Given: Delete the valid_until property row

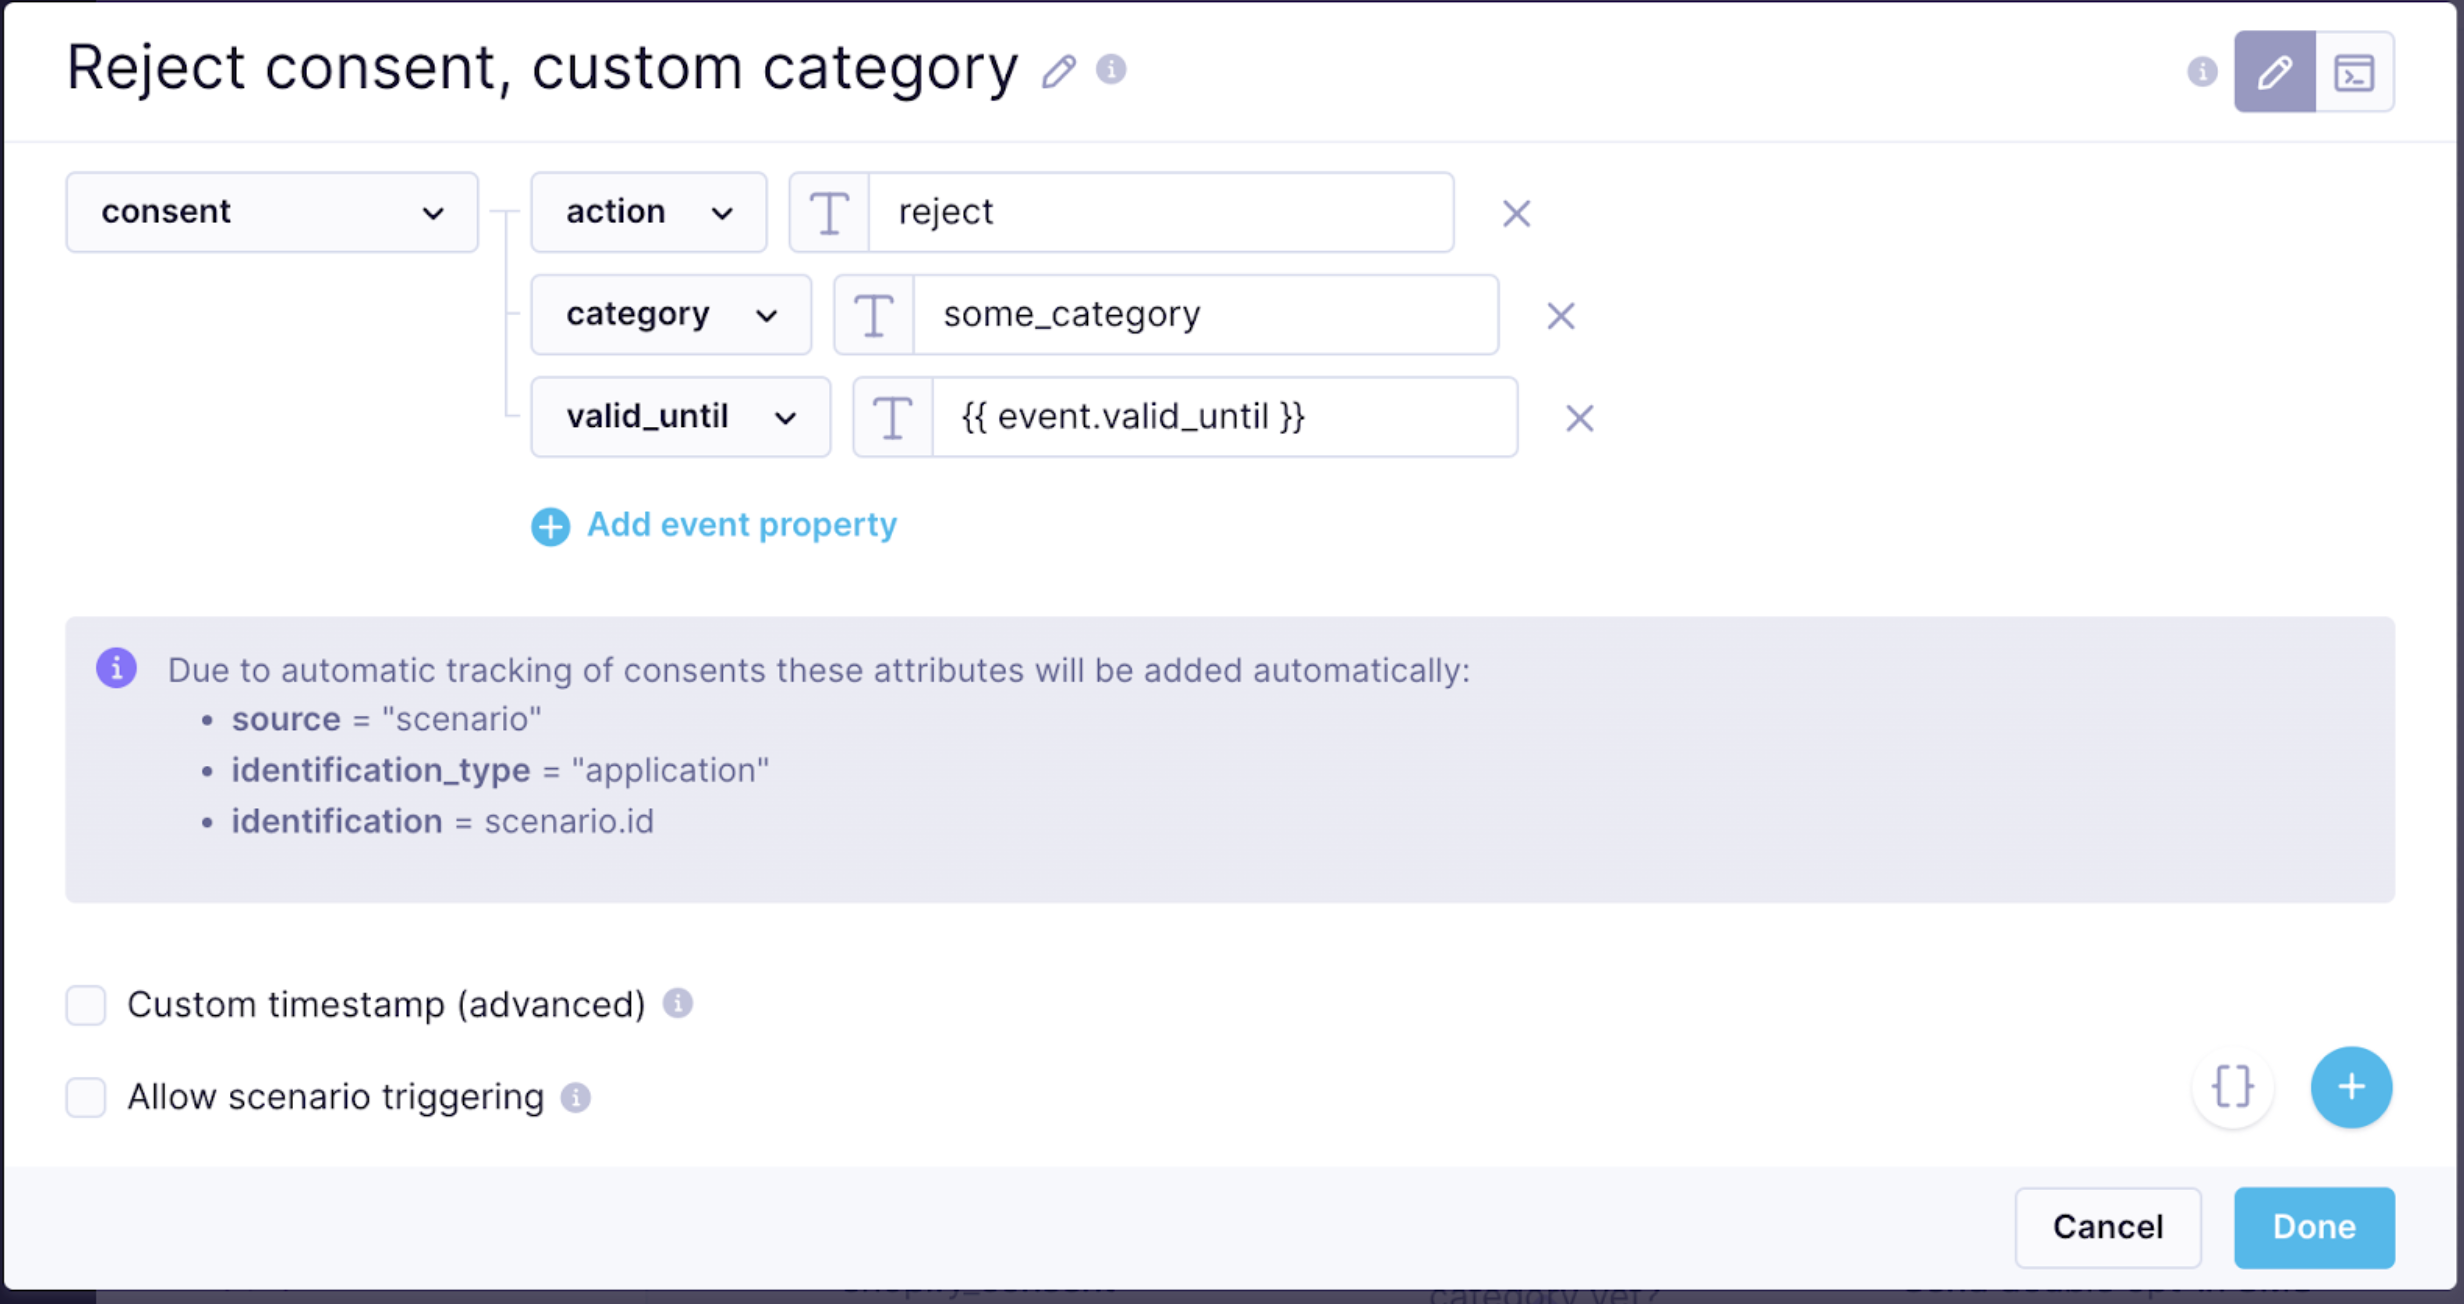Looking at the screenshot, I should [1579, 418].
